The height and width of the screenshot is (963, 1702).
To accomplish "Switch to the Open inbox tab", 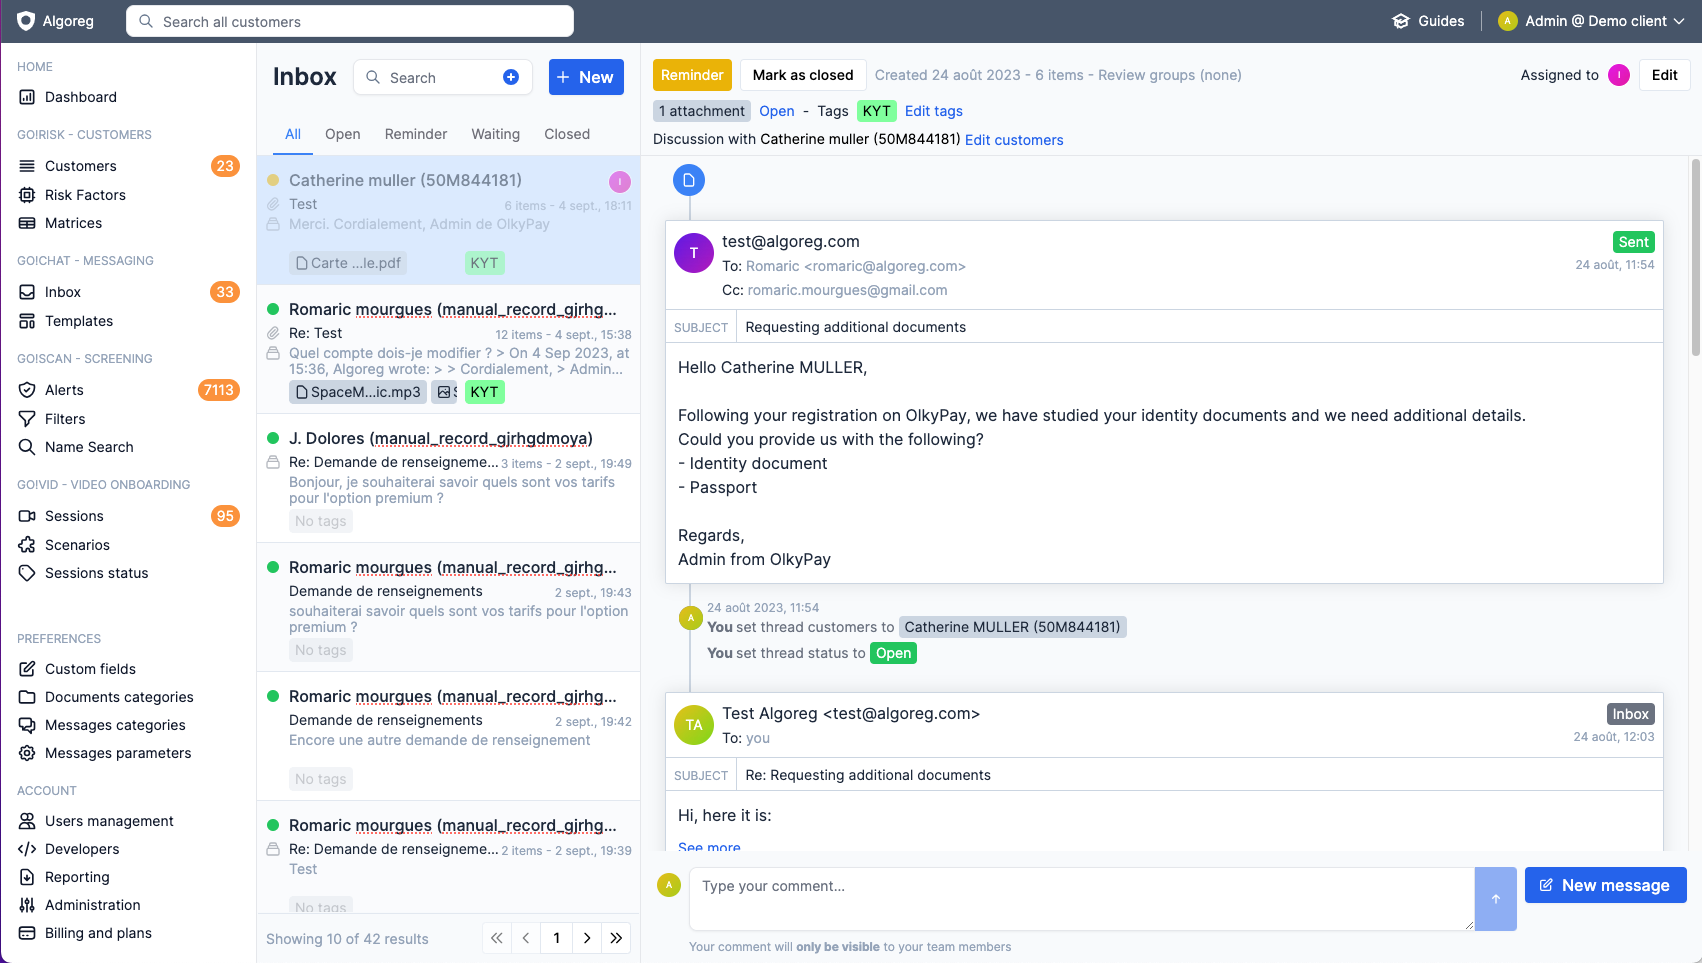I will (343, 134).
